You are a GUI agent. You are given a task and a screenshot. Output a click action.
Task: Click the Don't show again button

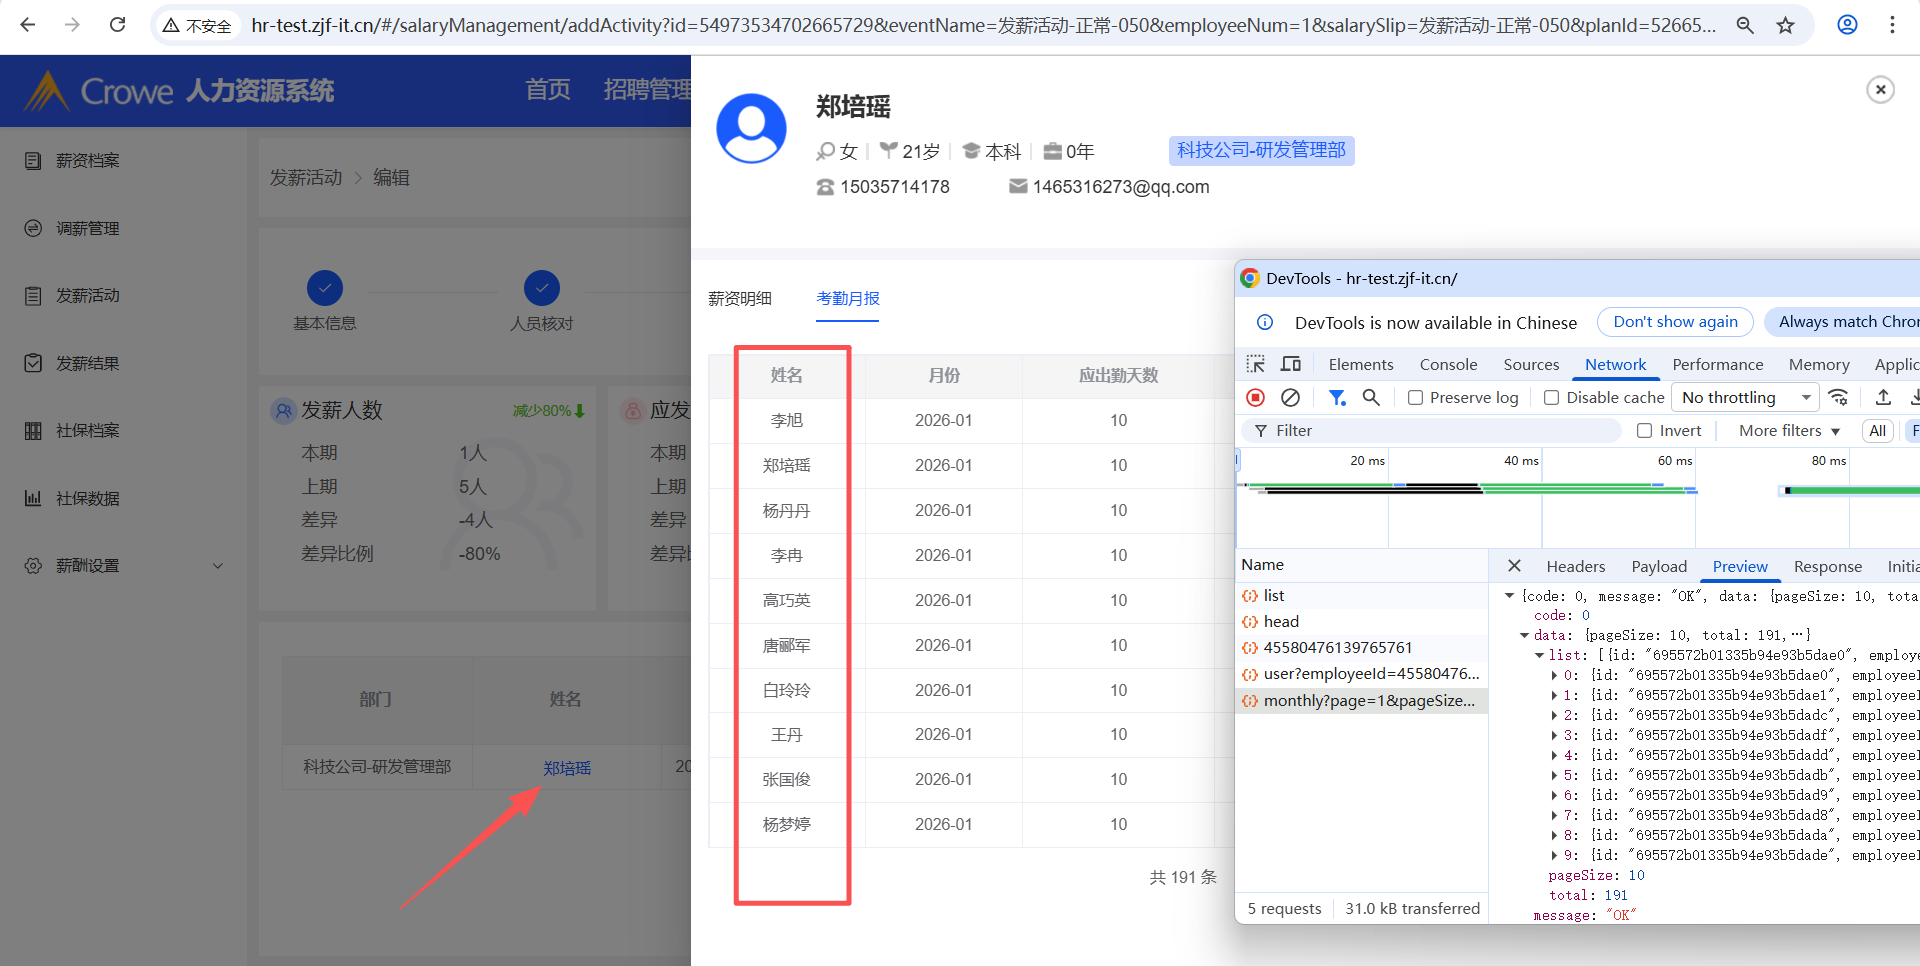1675,322
